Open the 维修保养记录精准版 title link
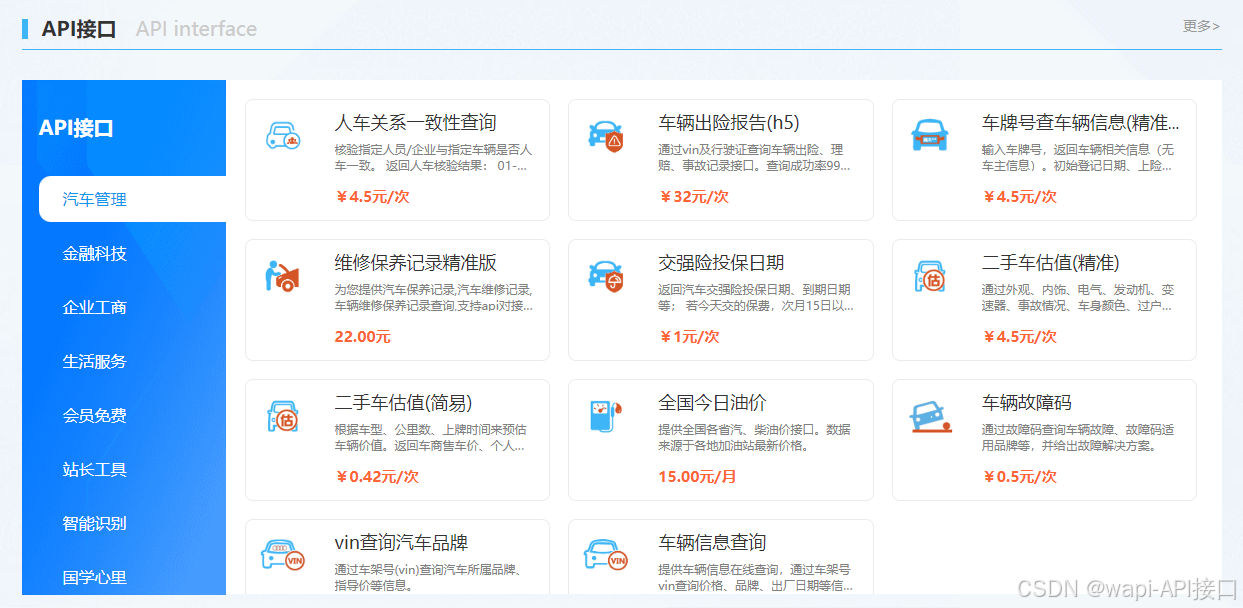 (415, 263)
